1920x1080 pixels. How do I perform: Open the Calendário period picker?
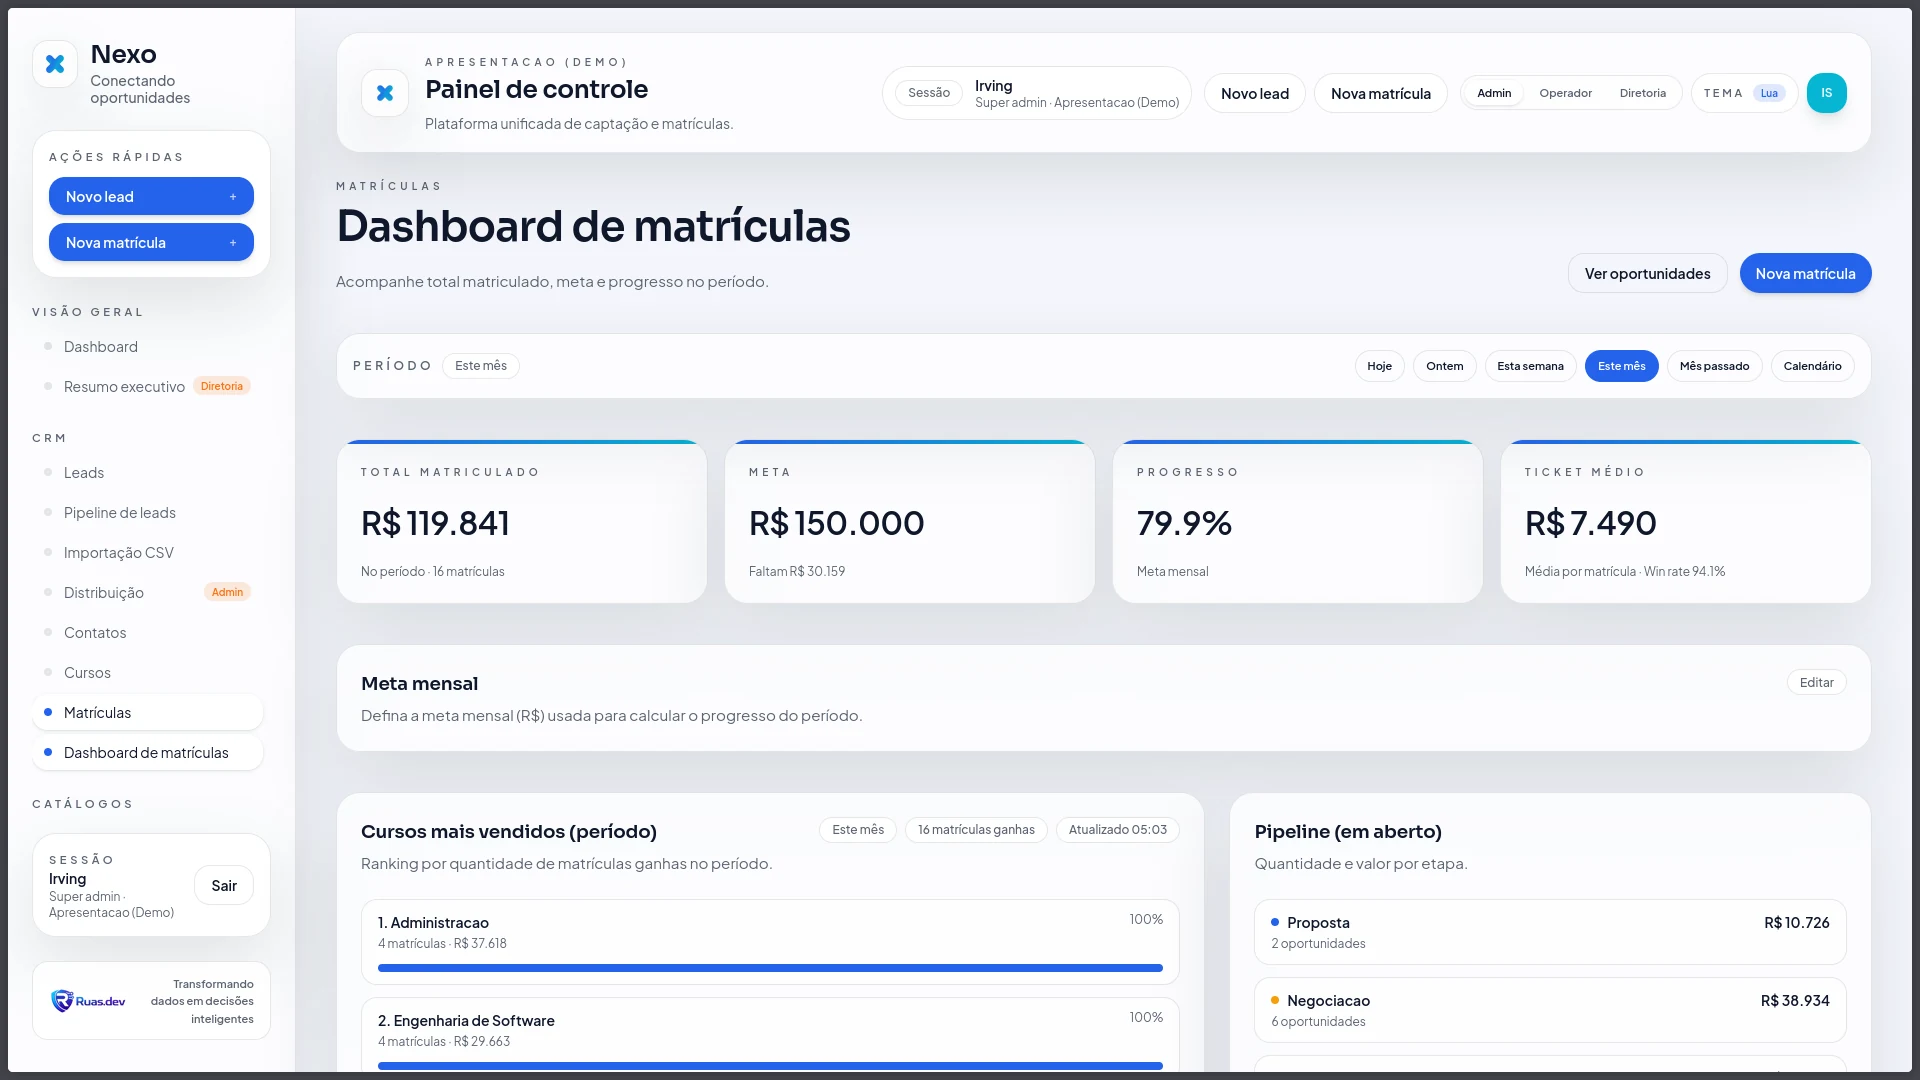tap(1812, 366)
